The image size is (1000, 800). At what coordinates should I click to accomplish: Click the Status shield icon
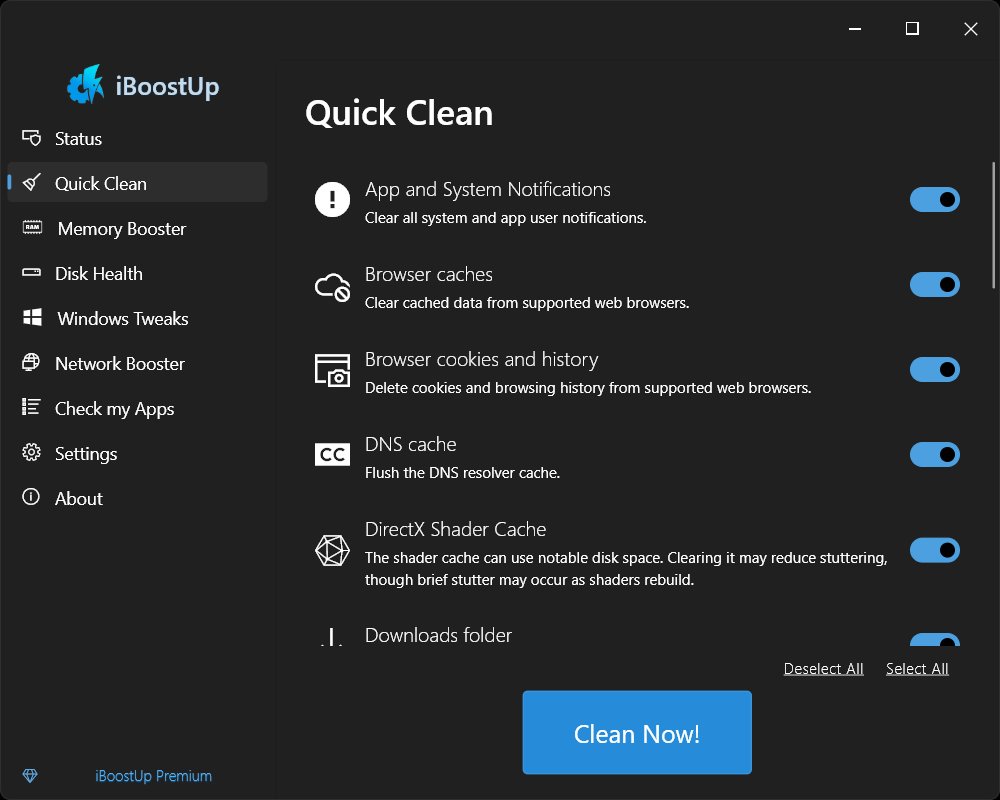(31, 138)
